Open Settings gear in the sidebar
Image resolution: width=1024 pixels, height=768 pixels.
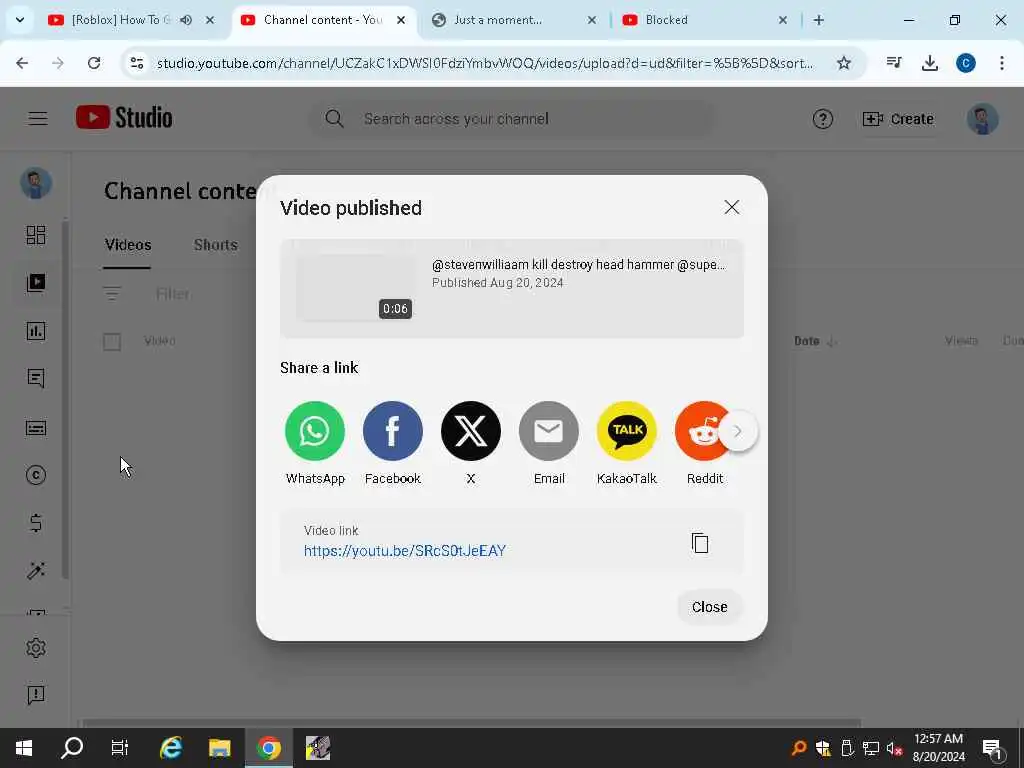36,648
